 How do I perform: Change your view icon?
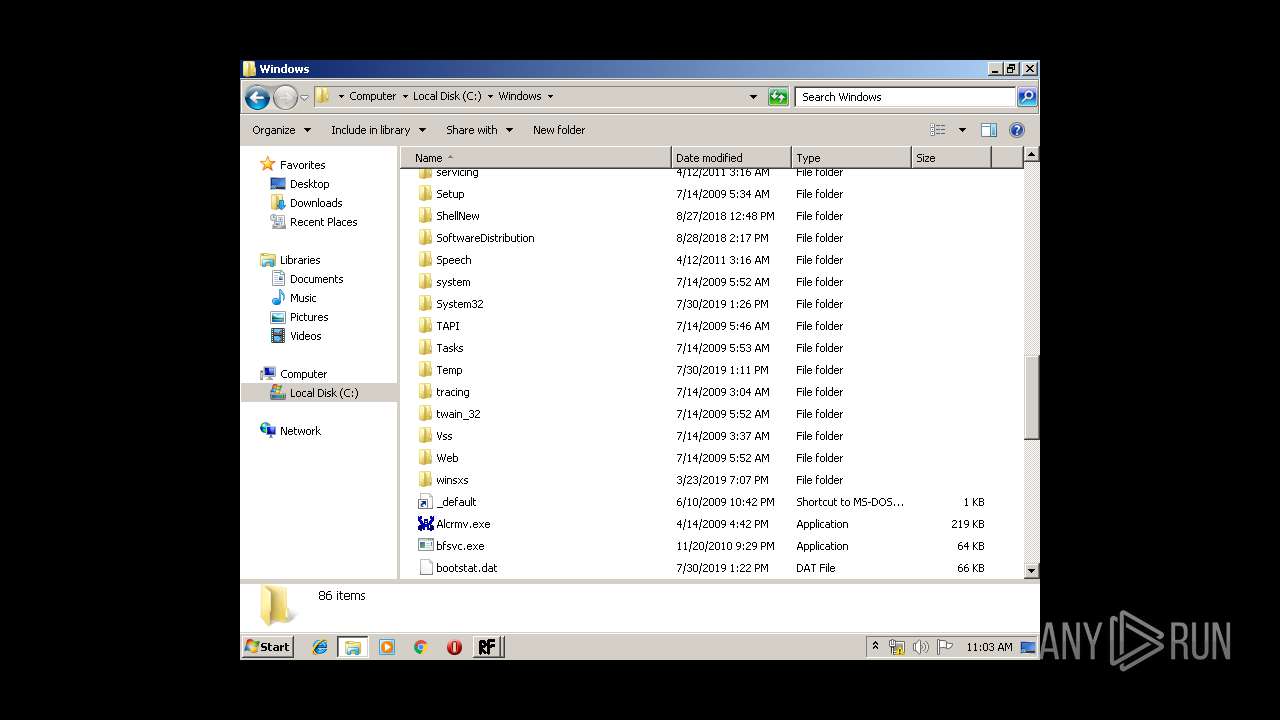click(938, 130)
